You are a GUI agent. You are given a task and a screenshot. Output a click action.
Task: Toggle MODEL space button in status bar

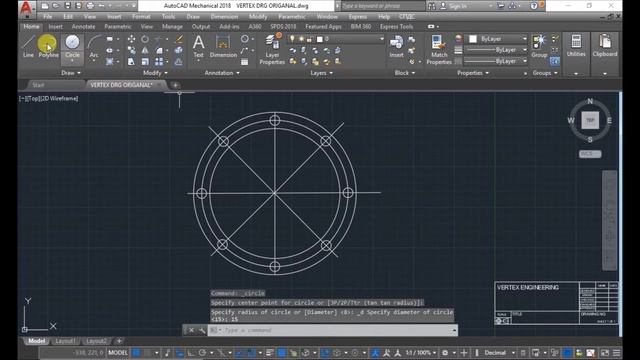tap(118, 353)
